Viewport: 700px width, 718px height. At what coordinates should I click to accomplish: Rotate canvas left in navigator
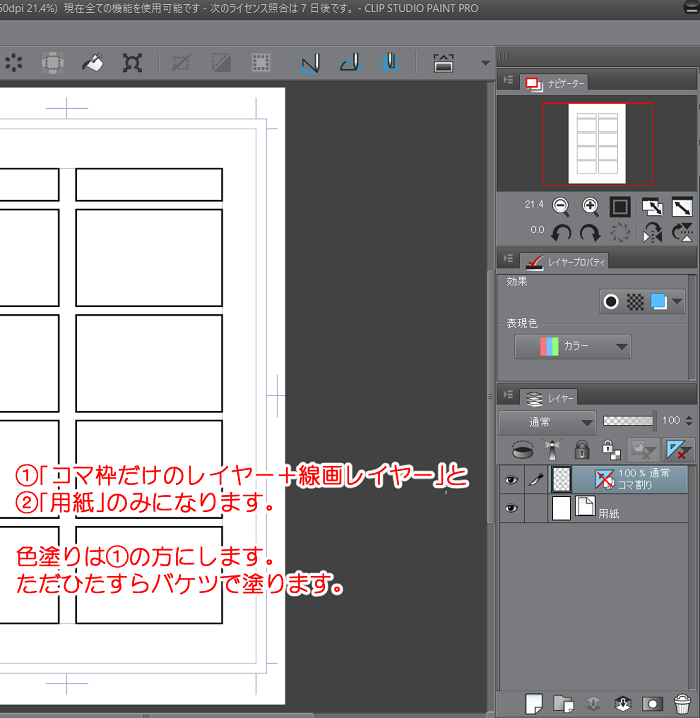(561, 233)
